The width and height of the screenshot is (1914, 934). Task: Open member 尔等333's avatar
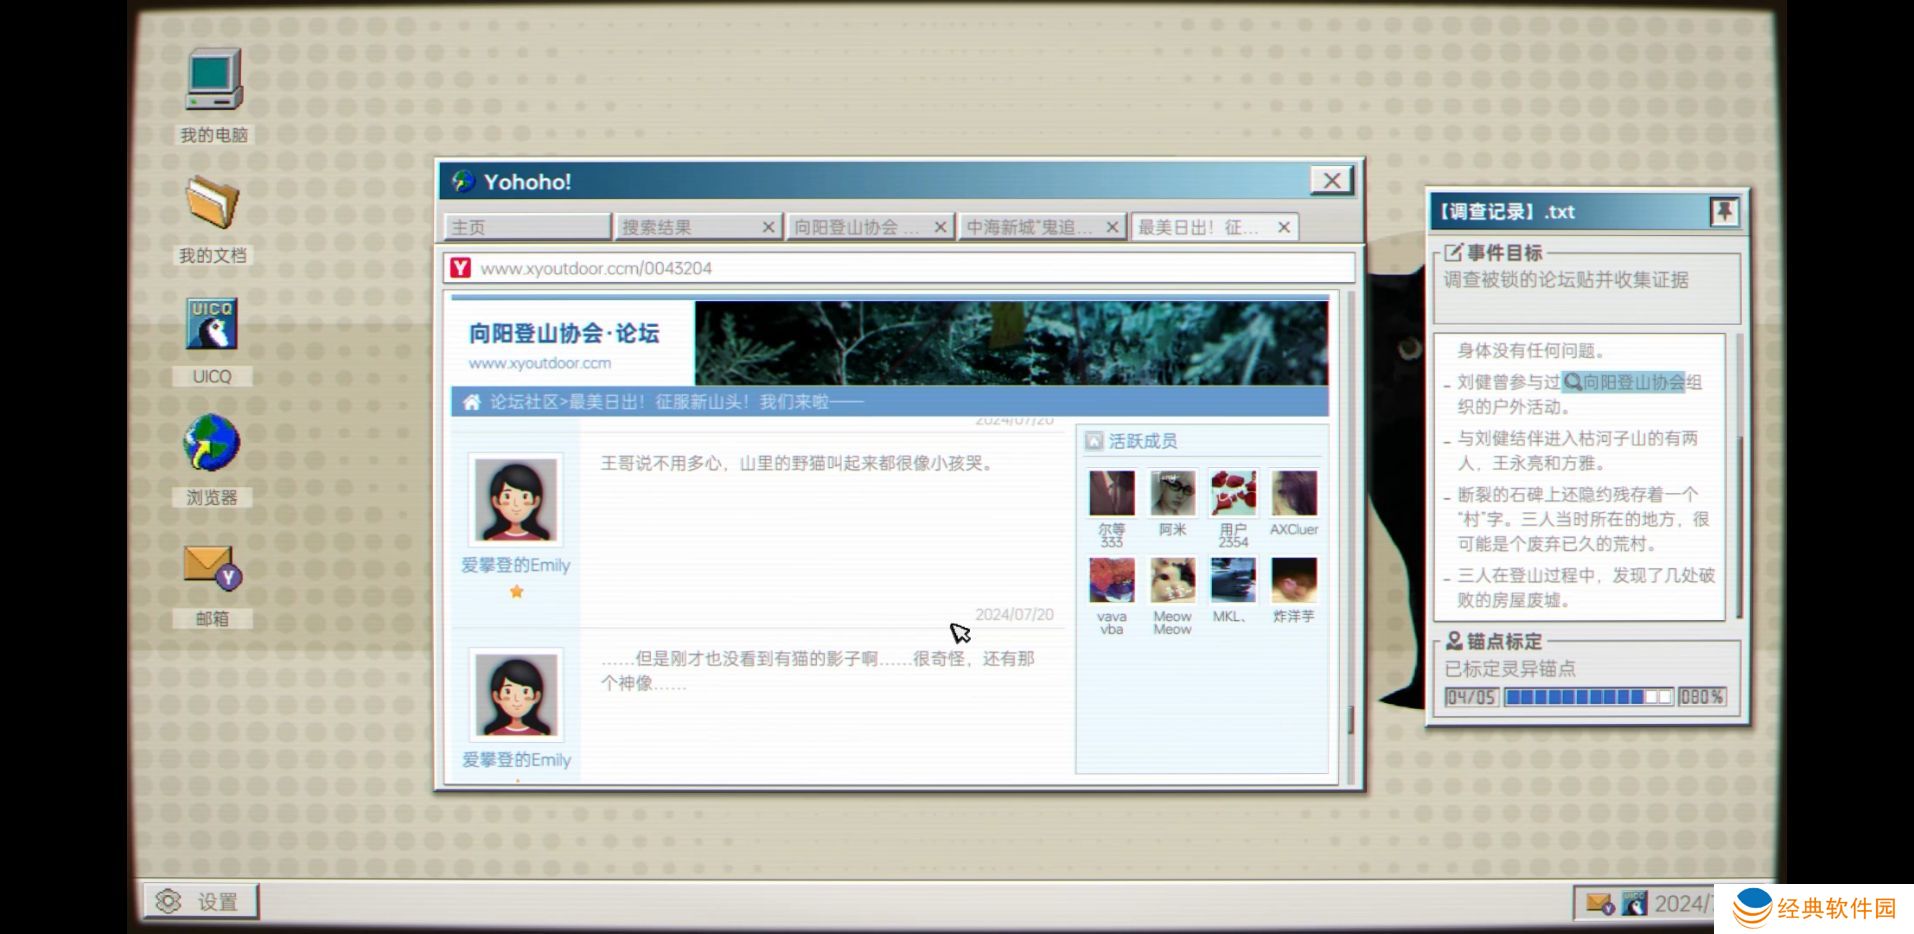(x=1112, y=493)
